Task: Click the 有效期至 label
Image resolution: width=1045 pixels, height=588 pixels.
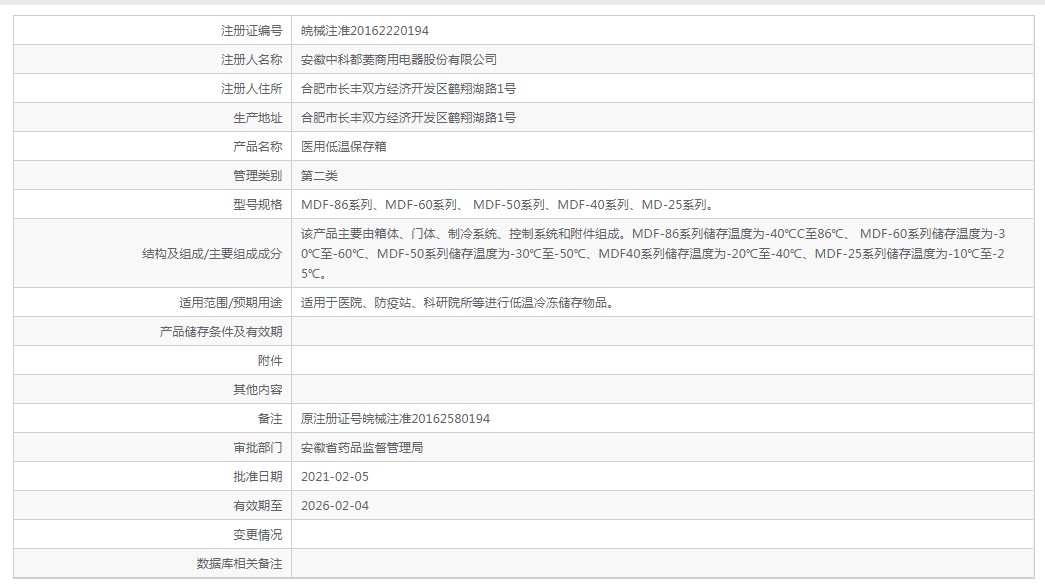Action: pos(257,506)
